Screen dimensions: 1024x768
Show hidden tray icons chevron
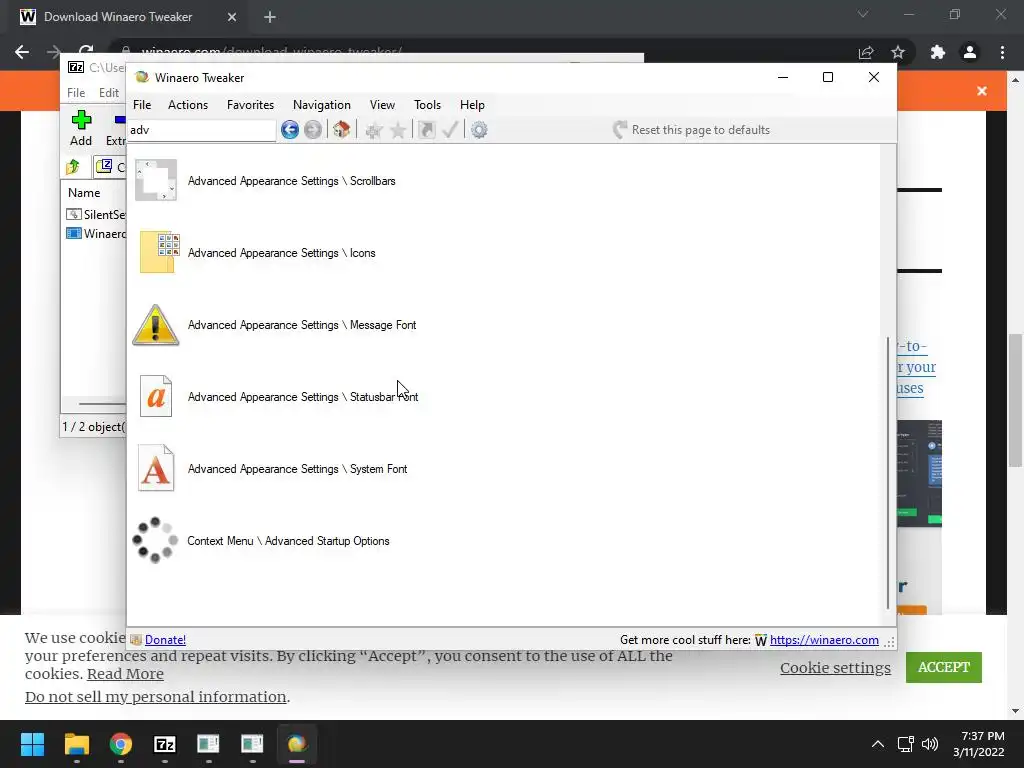(878, 744)
